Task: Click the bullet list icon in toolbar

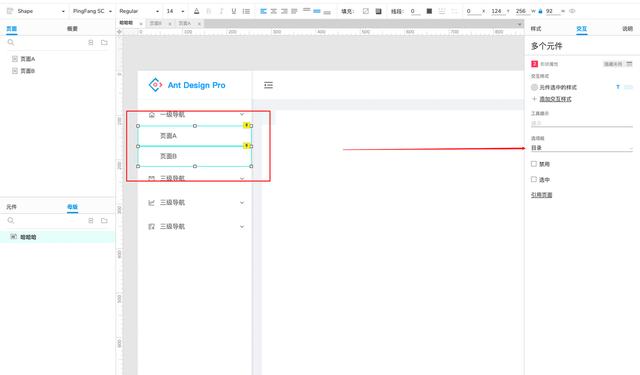Action: point(246,11)
